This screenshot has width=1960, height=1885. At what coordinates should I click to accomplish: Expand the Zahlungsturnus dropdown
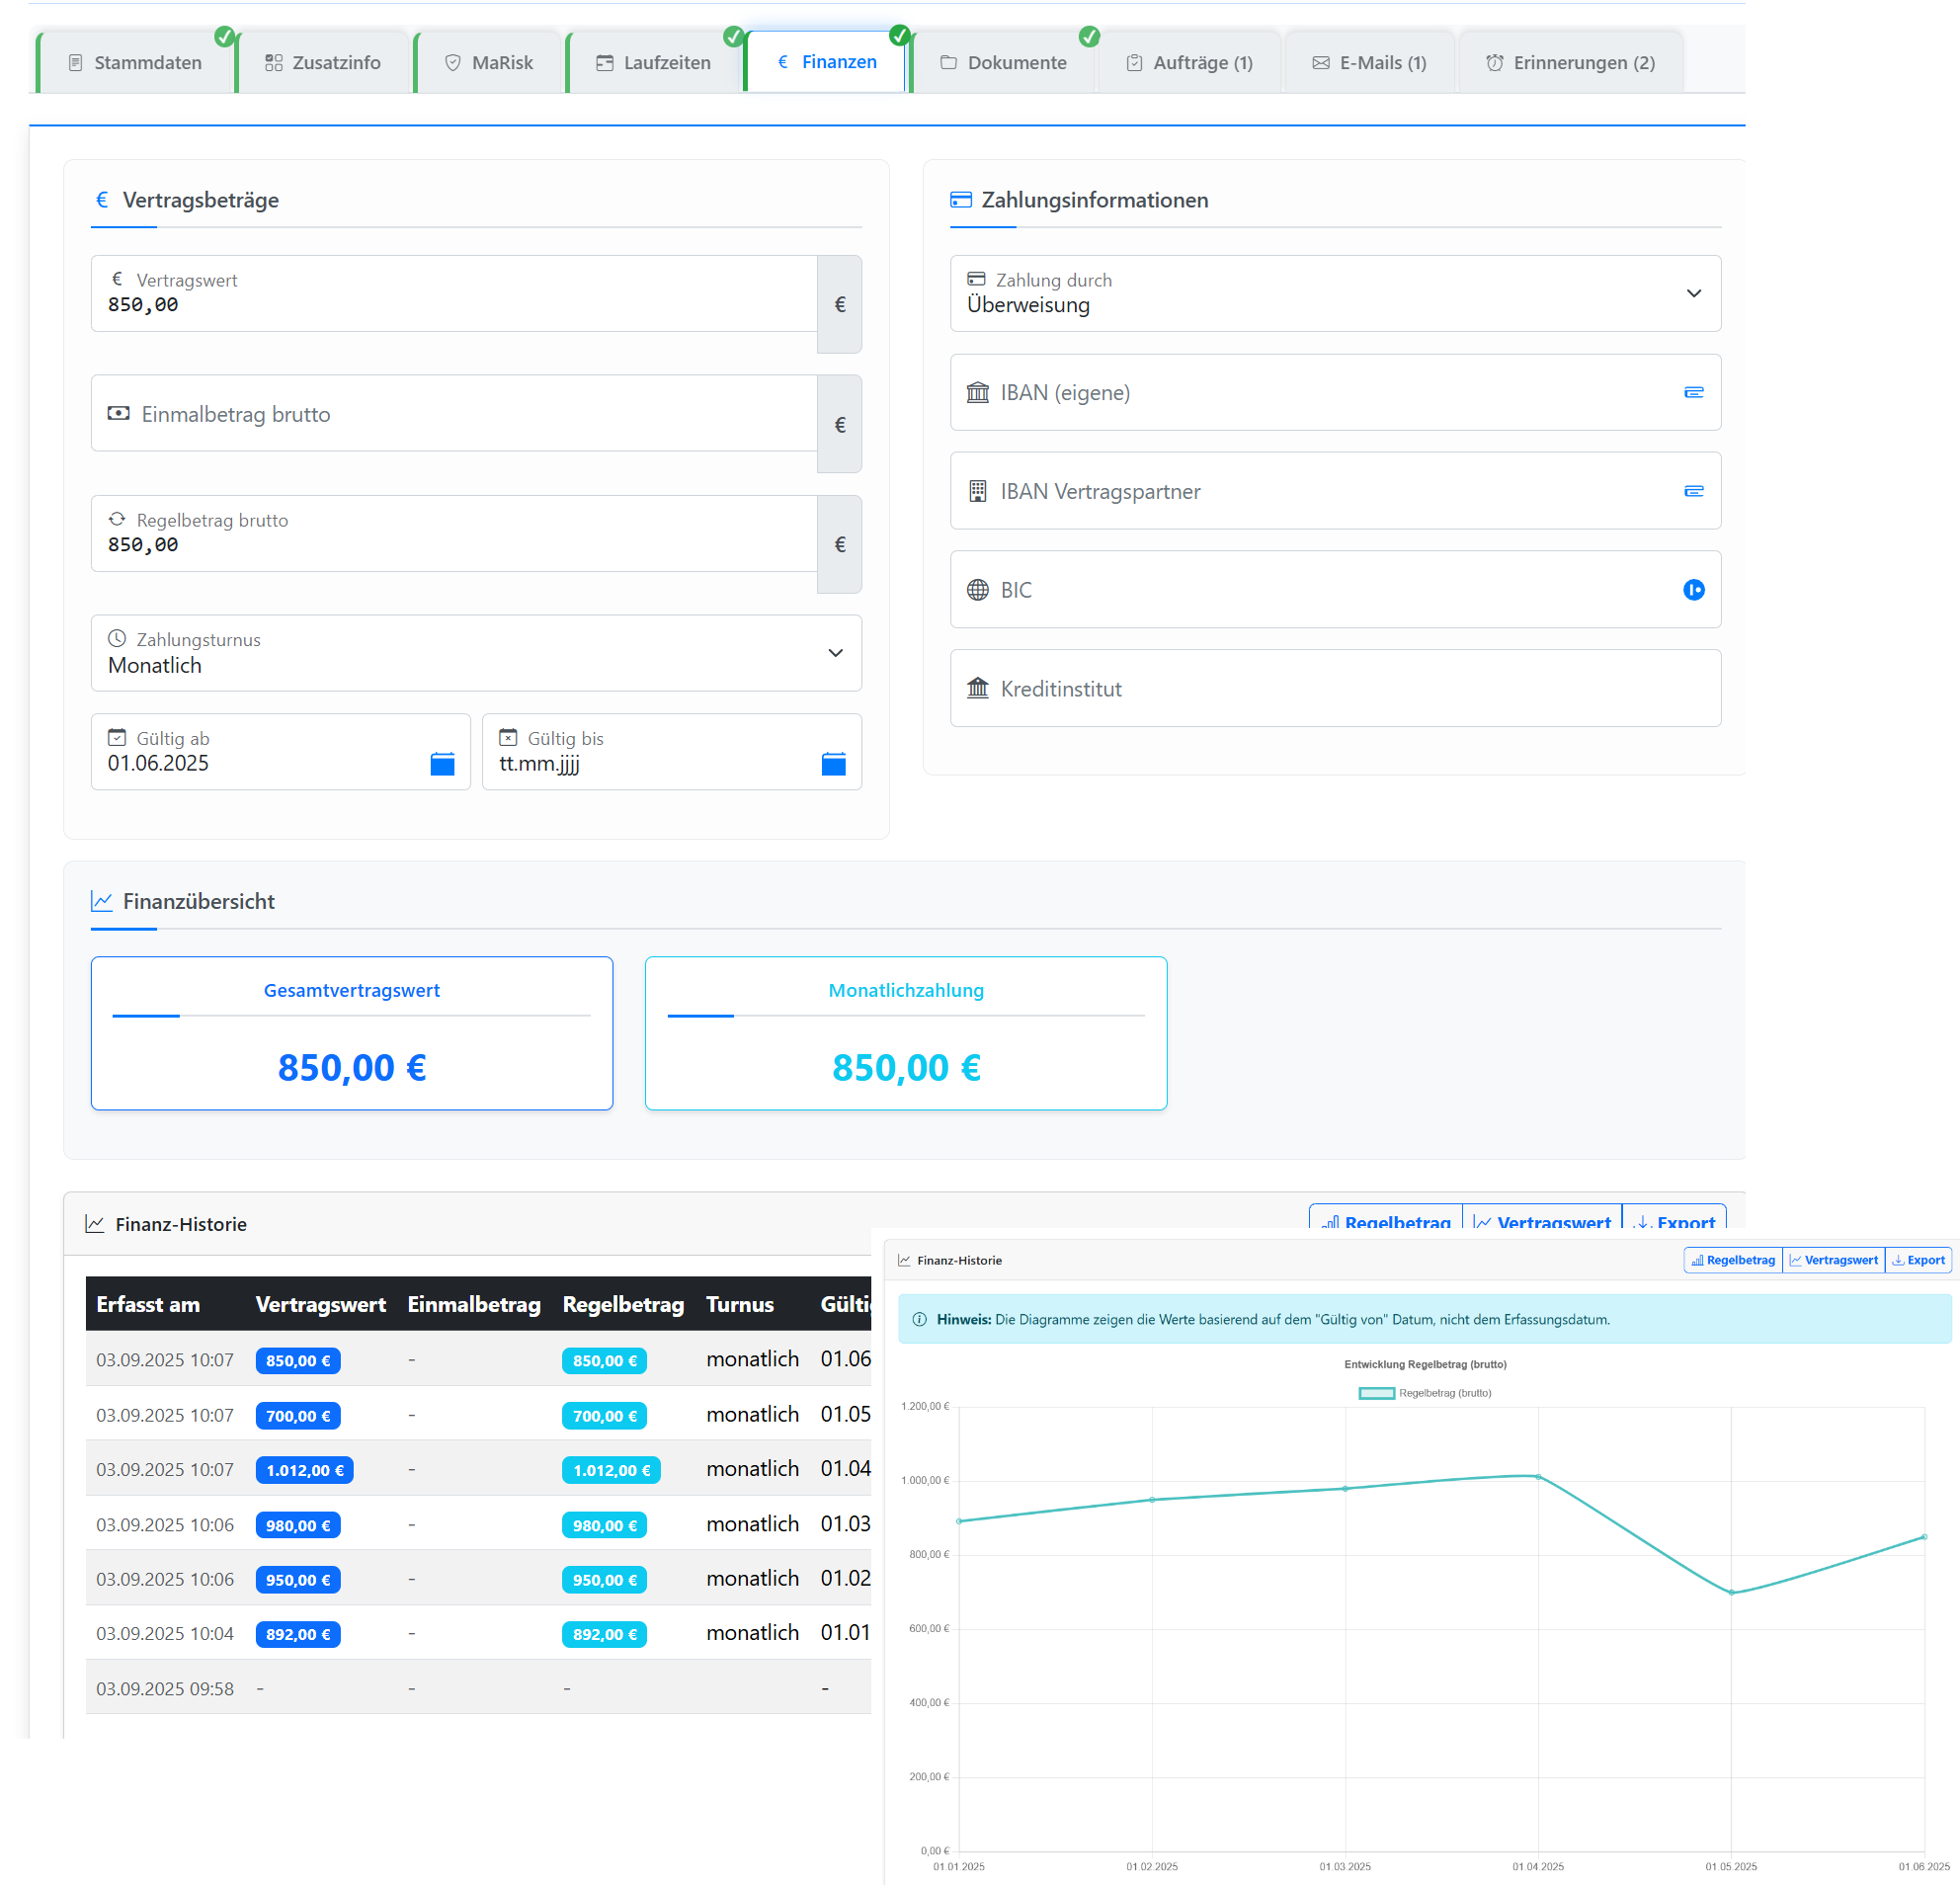(x=476, y=653)
